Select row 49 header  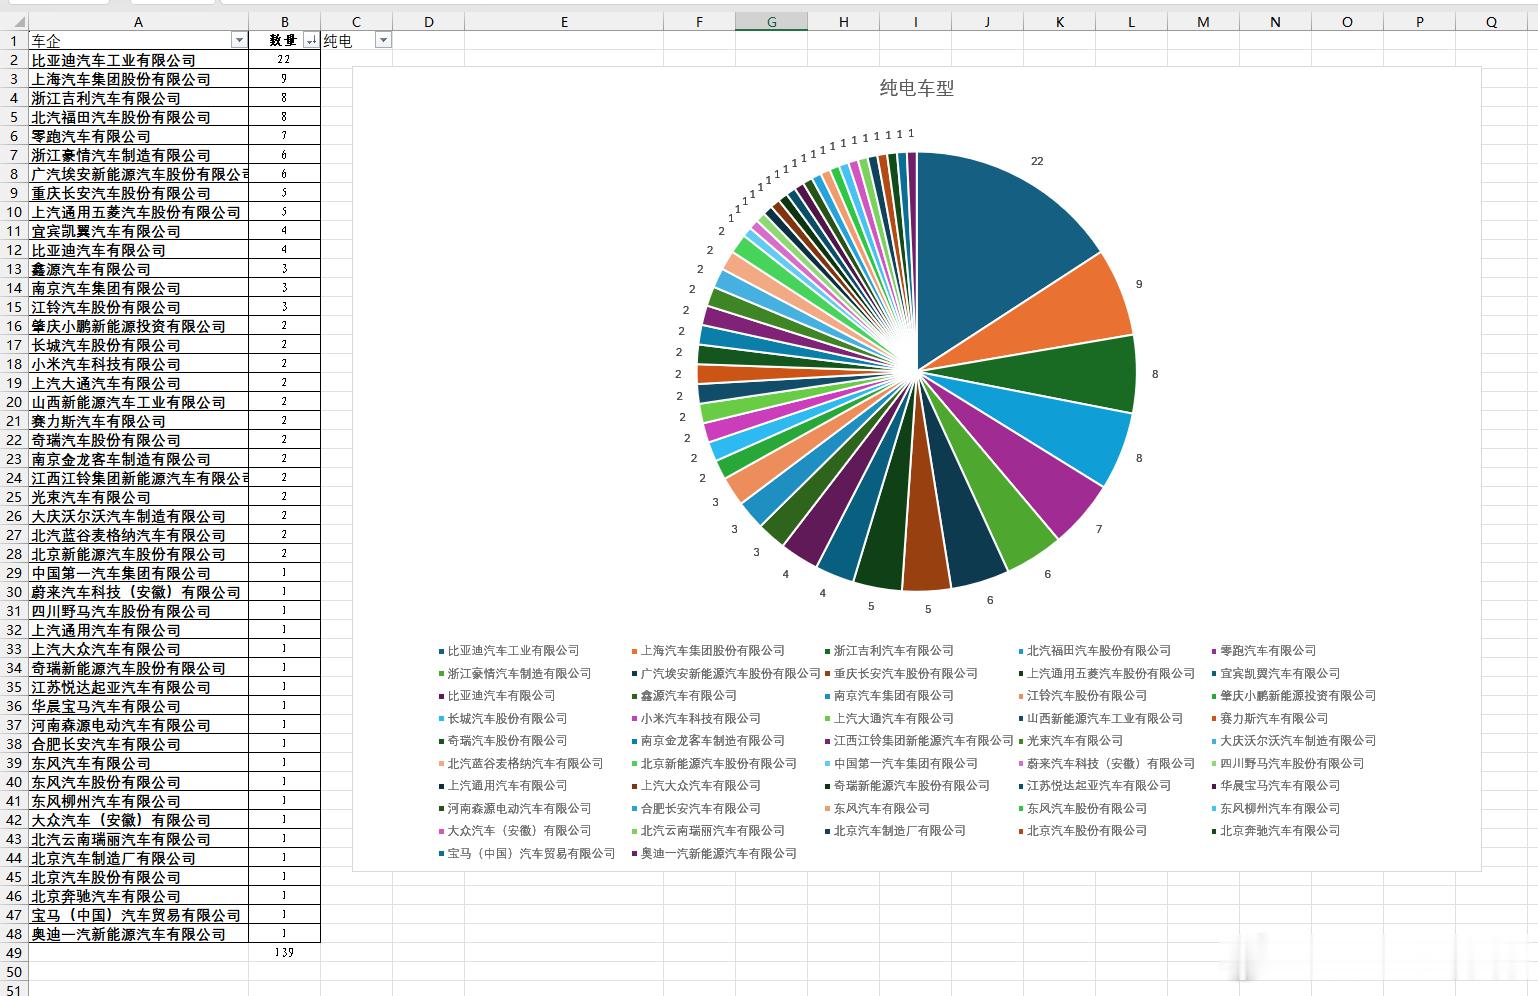14,953
